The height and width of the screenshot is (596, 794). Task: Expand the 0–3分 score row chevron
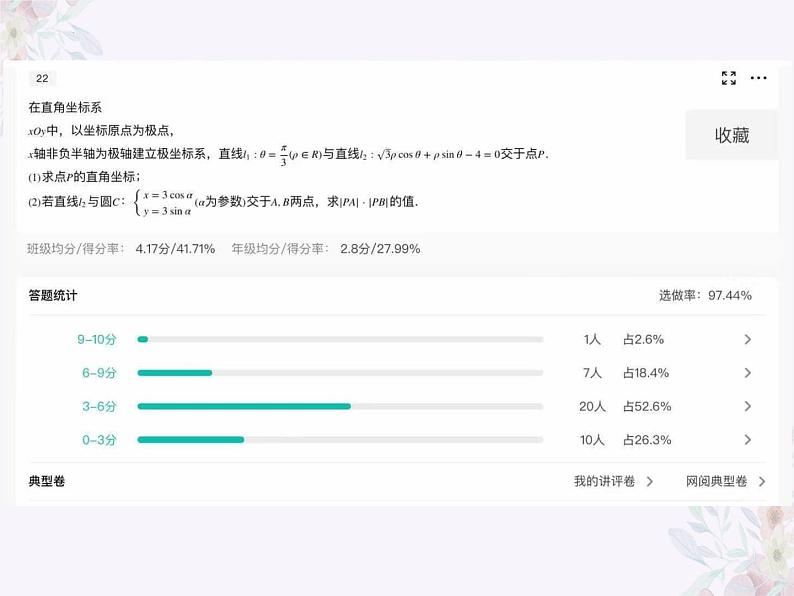[x=748, y=440]
